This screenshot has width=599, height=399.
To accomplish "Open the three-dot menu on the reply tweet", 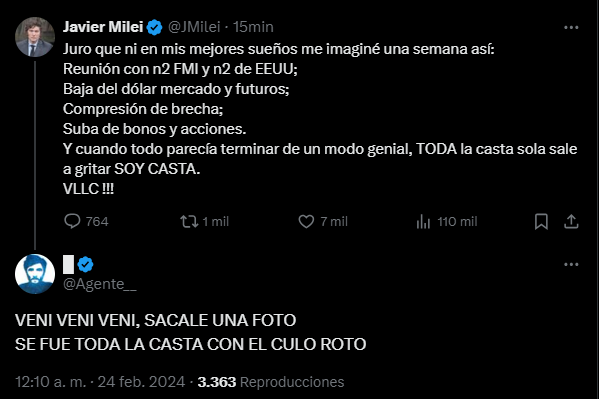I will click(x=571, y=264).
